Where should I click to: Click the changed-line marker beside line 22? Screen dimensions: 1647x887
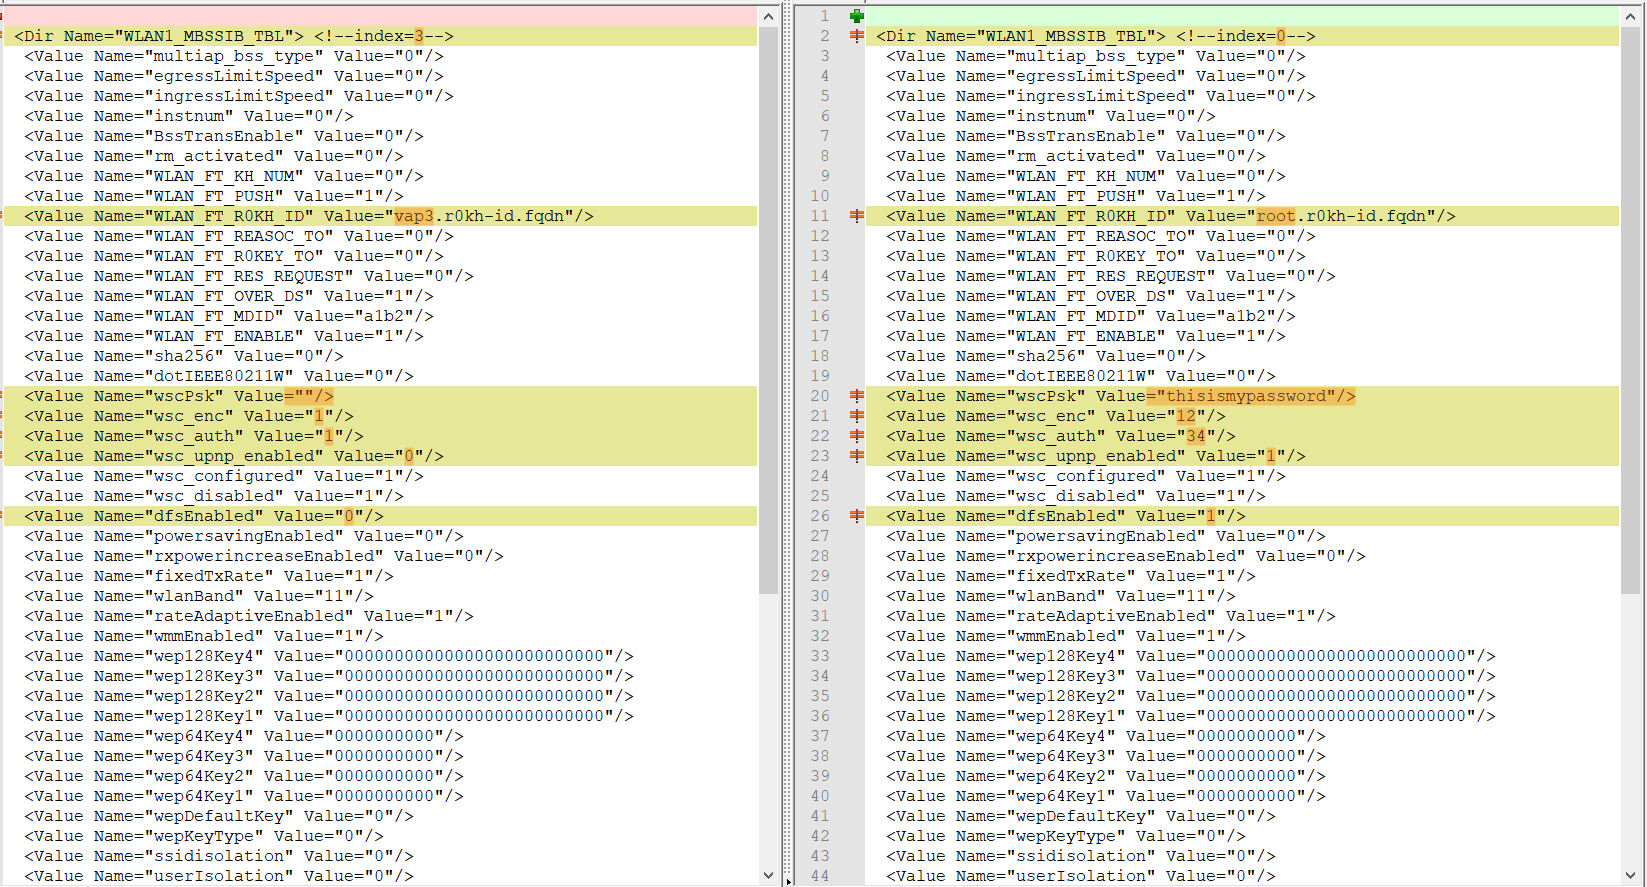[x=856, y=436]
